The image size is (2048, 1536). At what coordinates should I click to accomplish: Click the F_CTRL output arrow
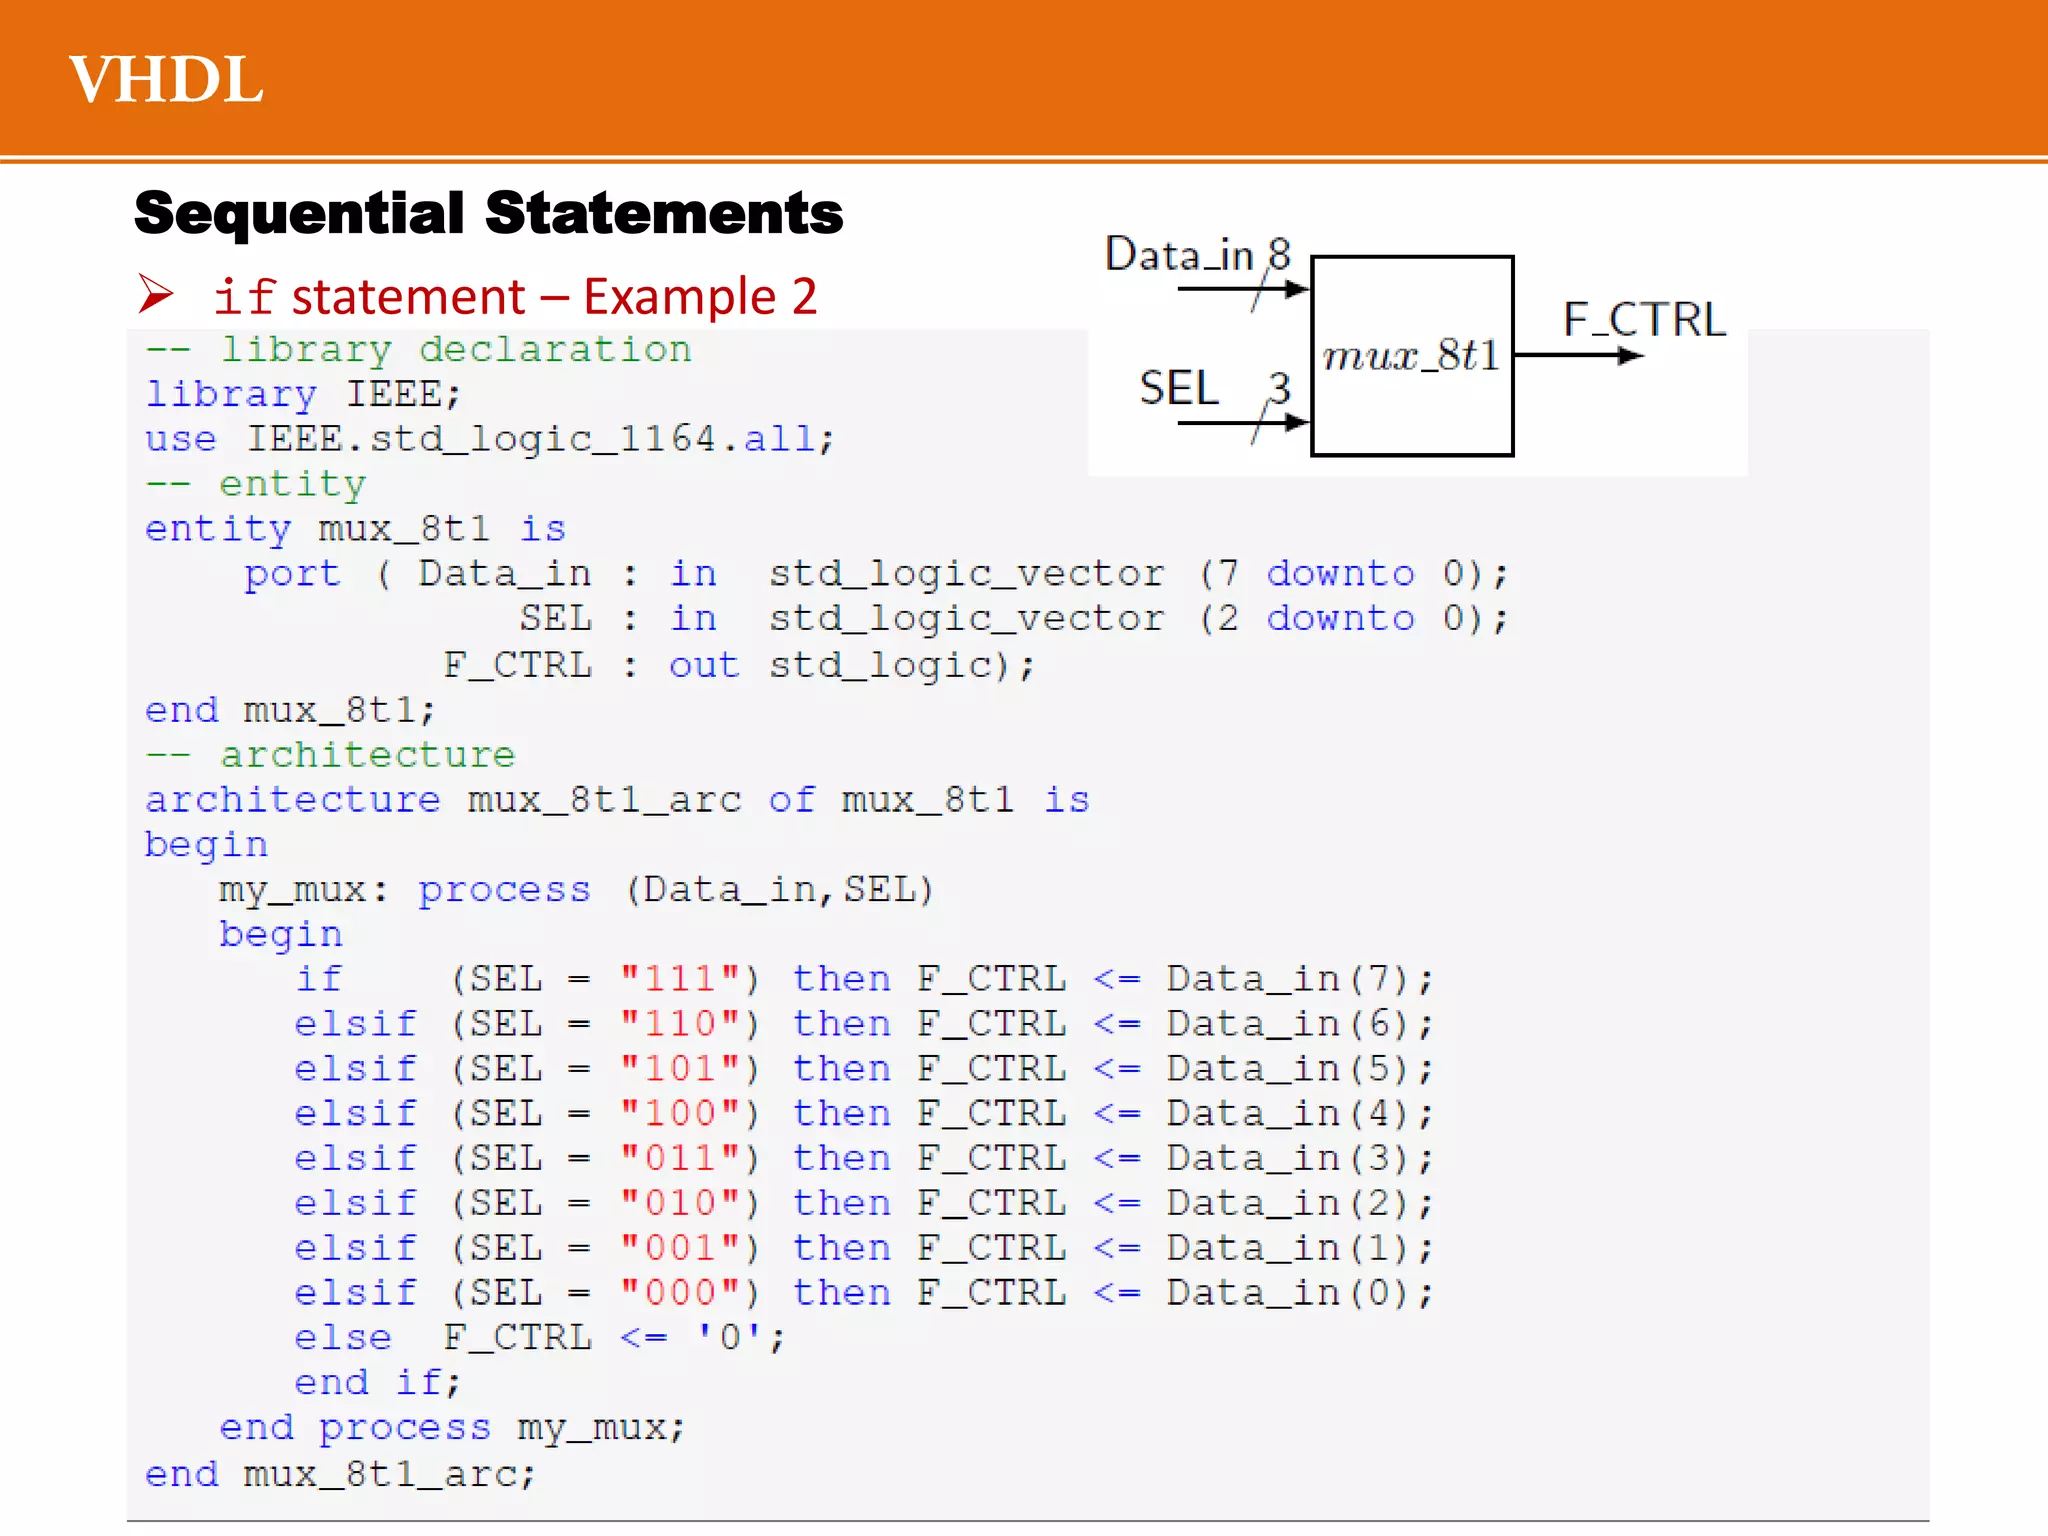pyautogui.click(x=1578, y=355)
